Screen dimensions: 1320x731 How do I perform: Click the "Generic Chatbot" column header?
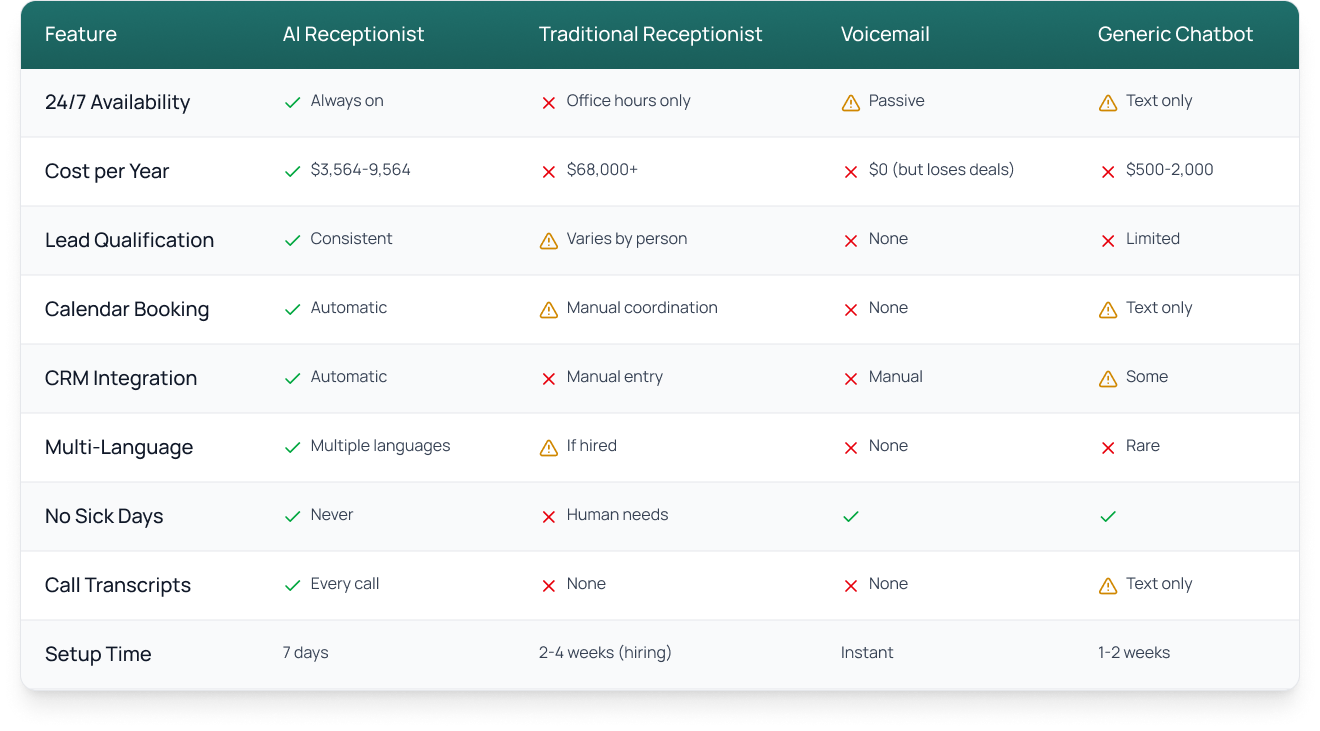1175,34
